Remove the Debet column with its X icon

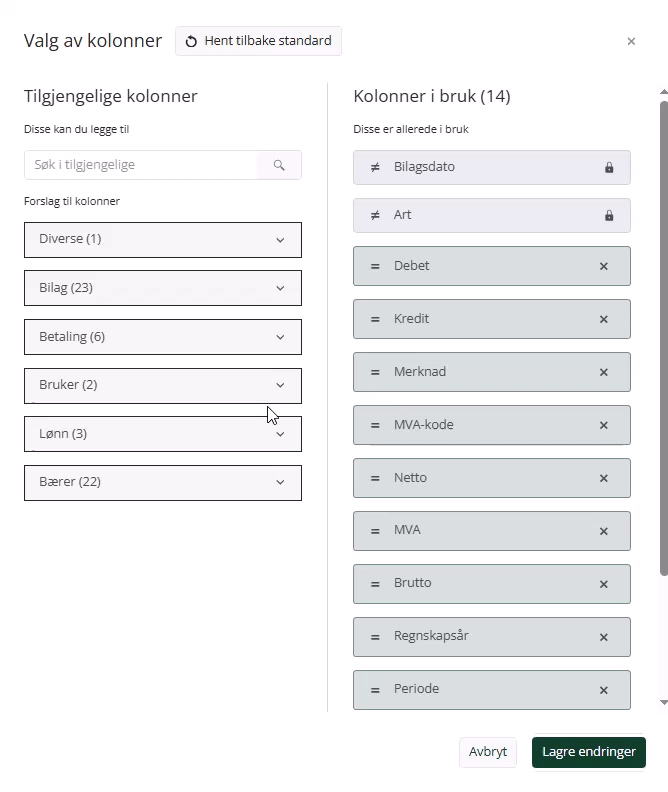click(x=603, y=266)
